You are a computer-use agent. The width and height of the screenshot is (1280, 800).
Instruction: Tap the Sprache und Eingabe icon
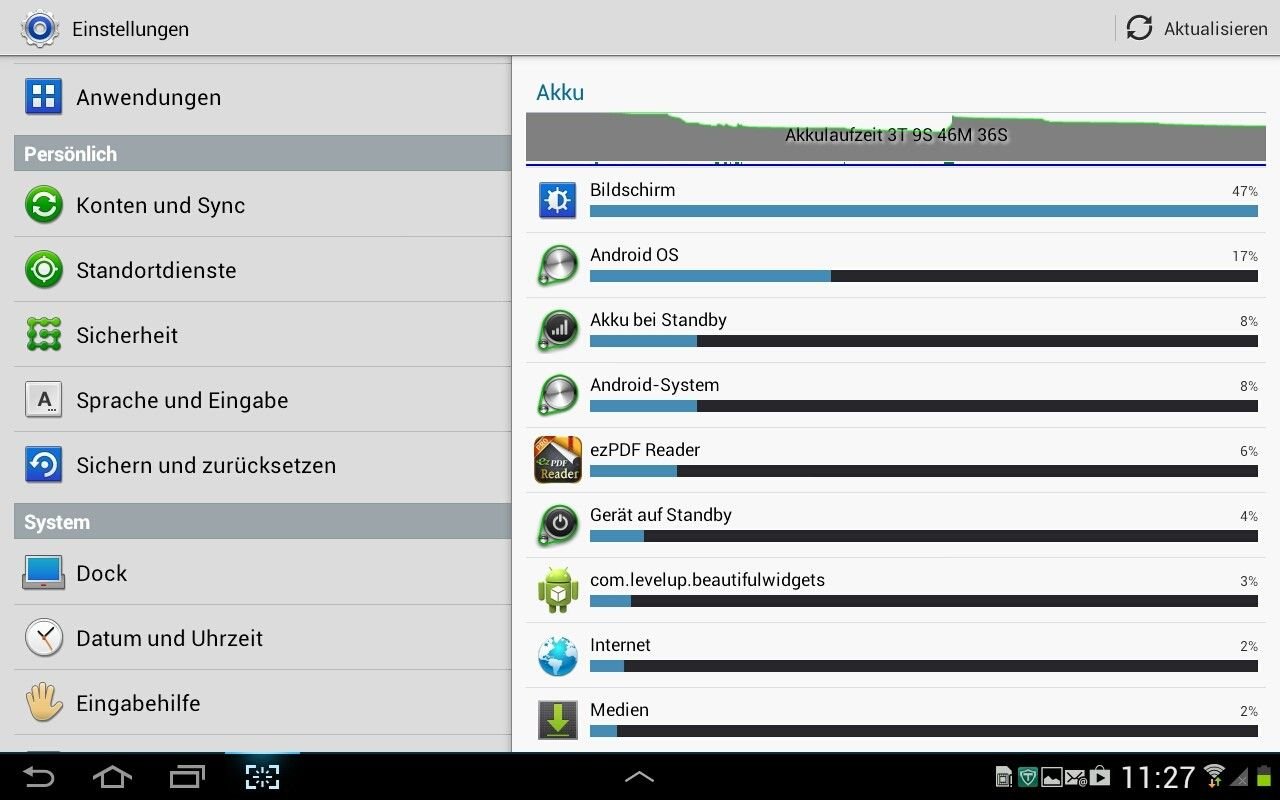click(x=44, y=400)
